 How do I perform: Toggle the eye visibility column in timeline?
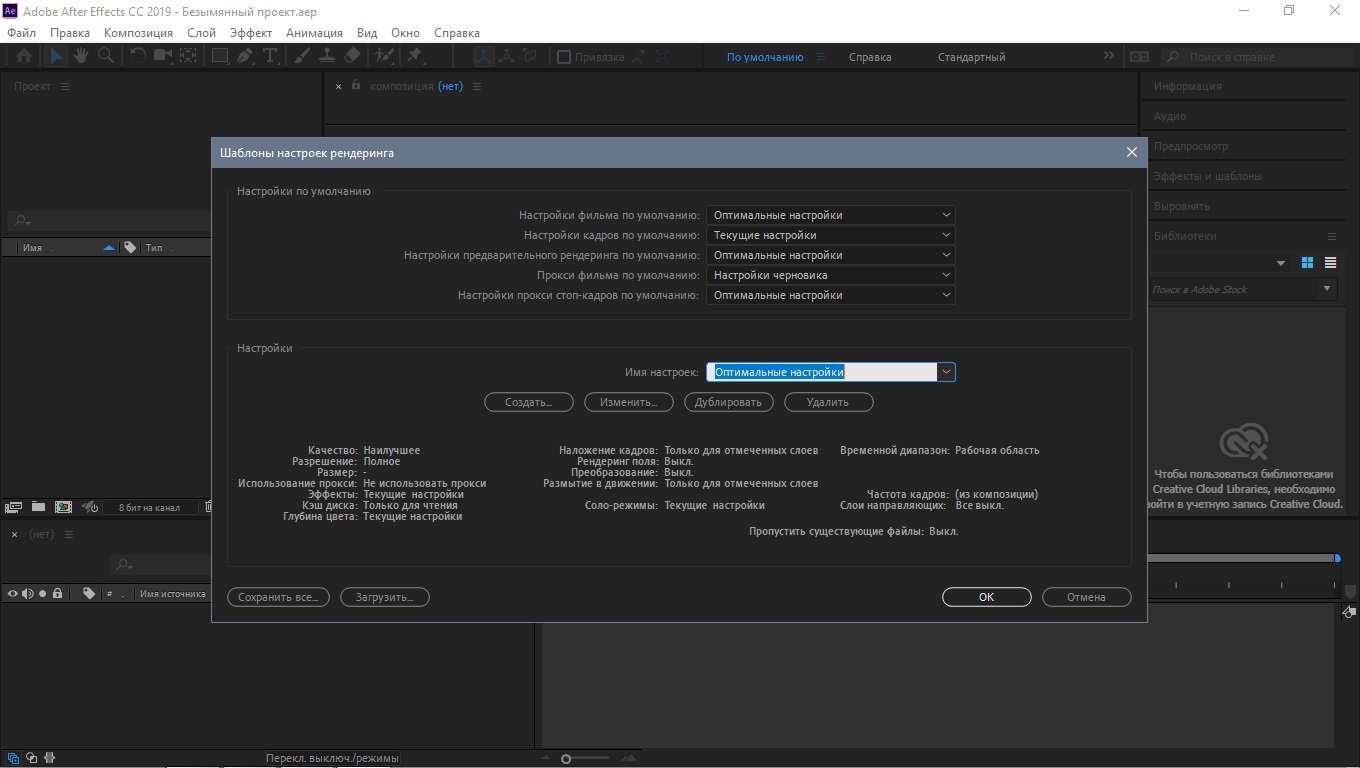click(x=13, y=594)
